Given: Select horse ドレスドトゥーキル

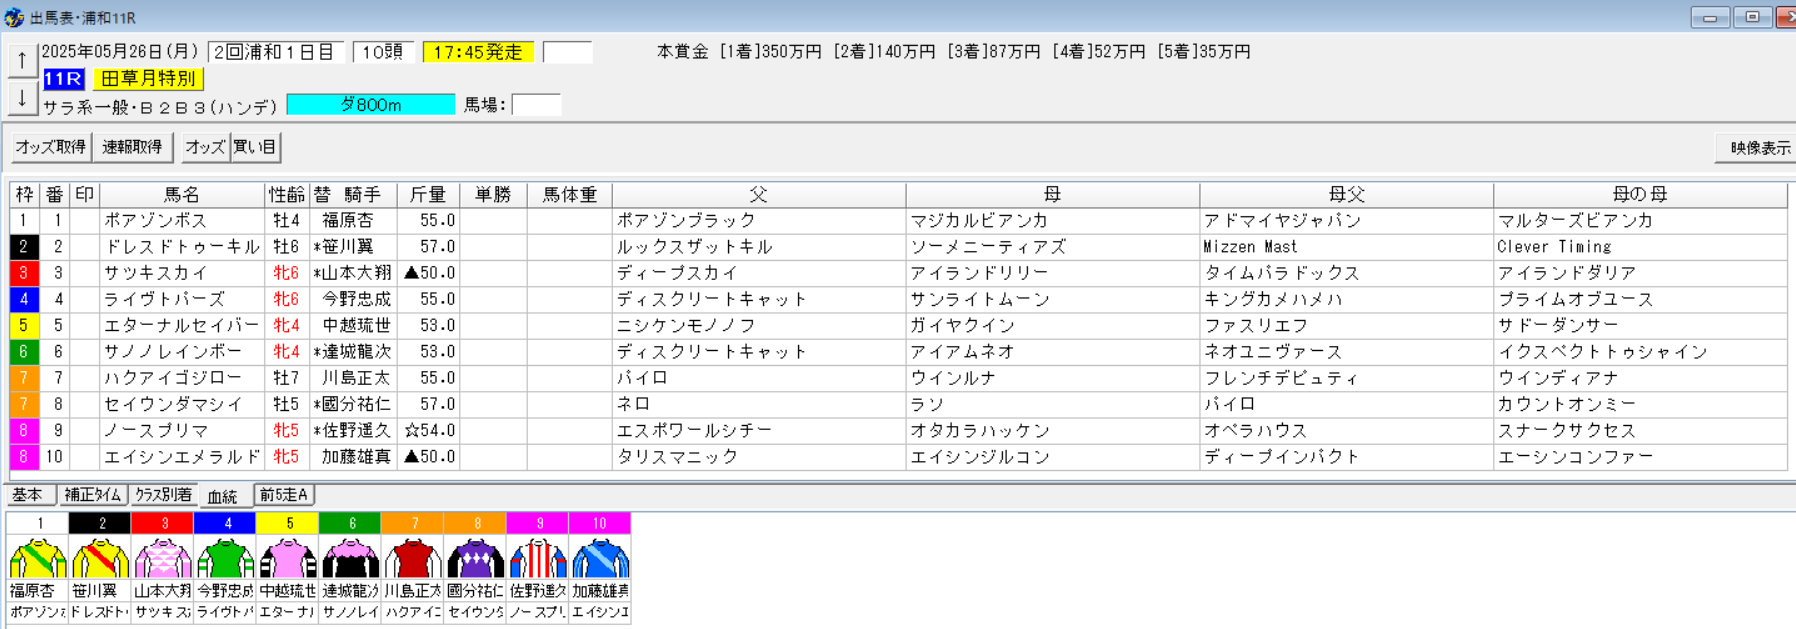Looking at the screenshot, I should pyautogui.click(x=182, y=247).
